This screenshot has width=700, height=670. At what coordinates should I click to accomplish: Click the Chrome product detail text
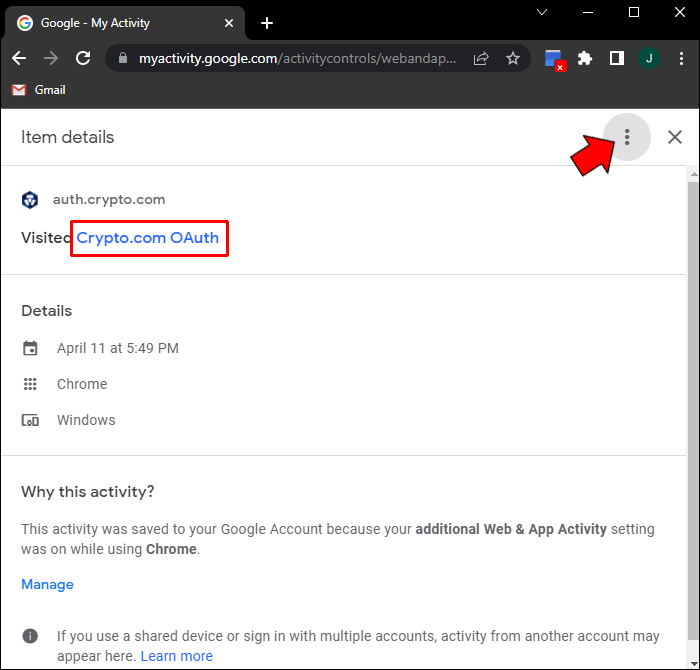pyautogui.click(x=82, y=384)
